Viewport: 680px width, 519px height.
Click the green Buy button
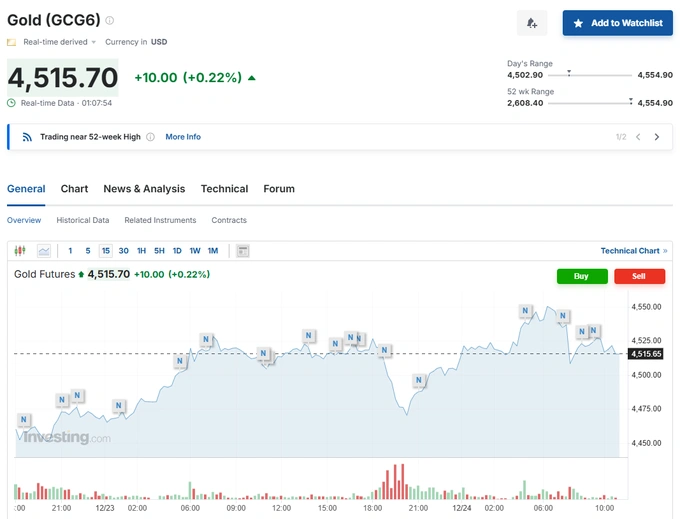[582, 276]
